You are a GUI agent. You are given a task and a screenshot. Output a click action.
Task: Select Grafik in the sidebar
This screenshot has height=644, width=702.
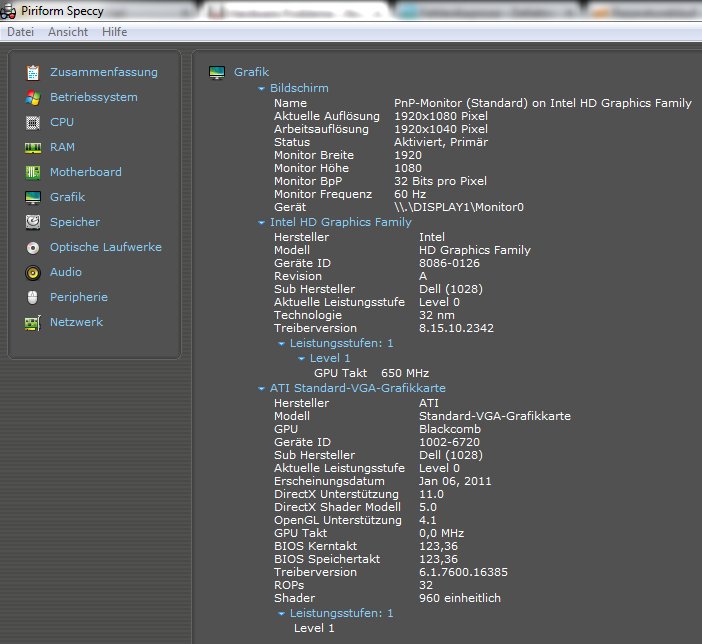pyautogui.click(x=68, y=197)
